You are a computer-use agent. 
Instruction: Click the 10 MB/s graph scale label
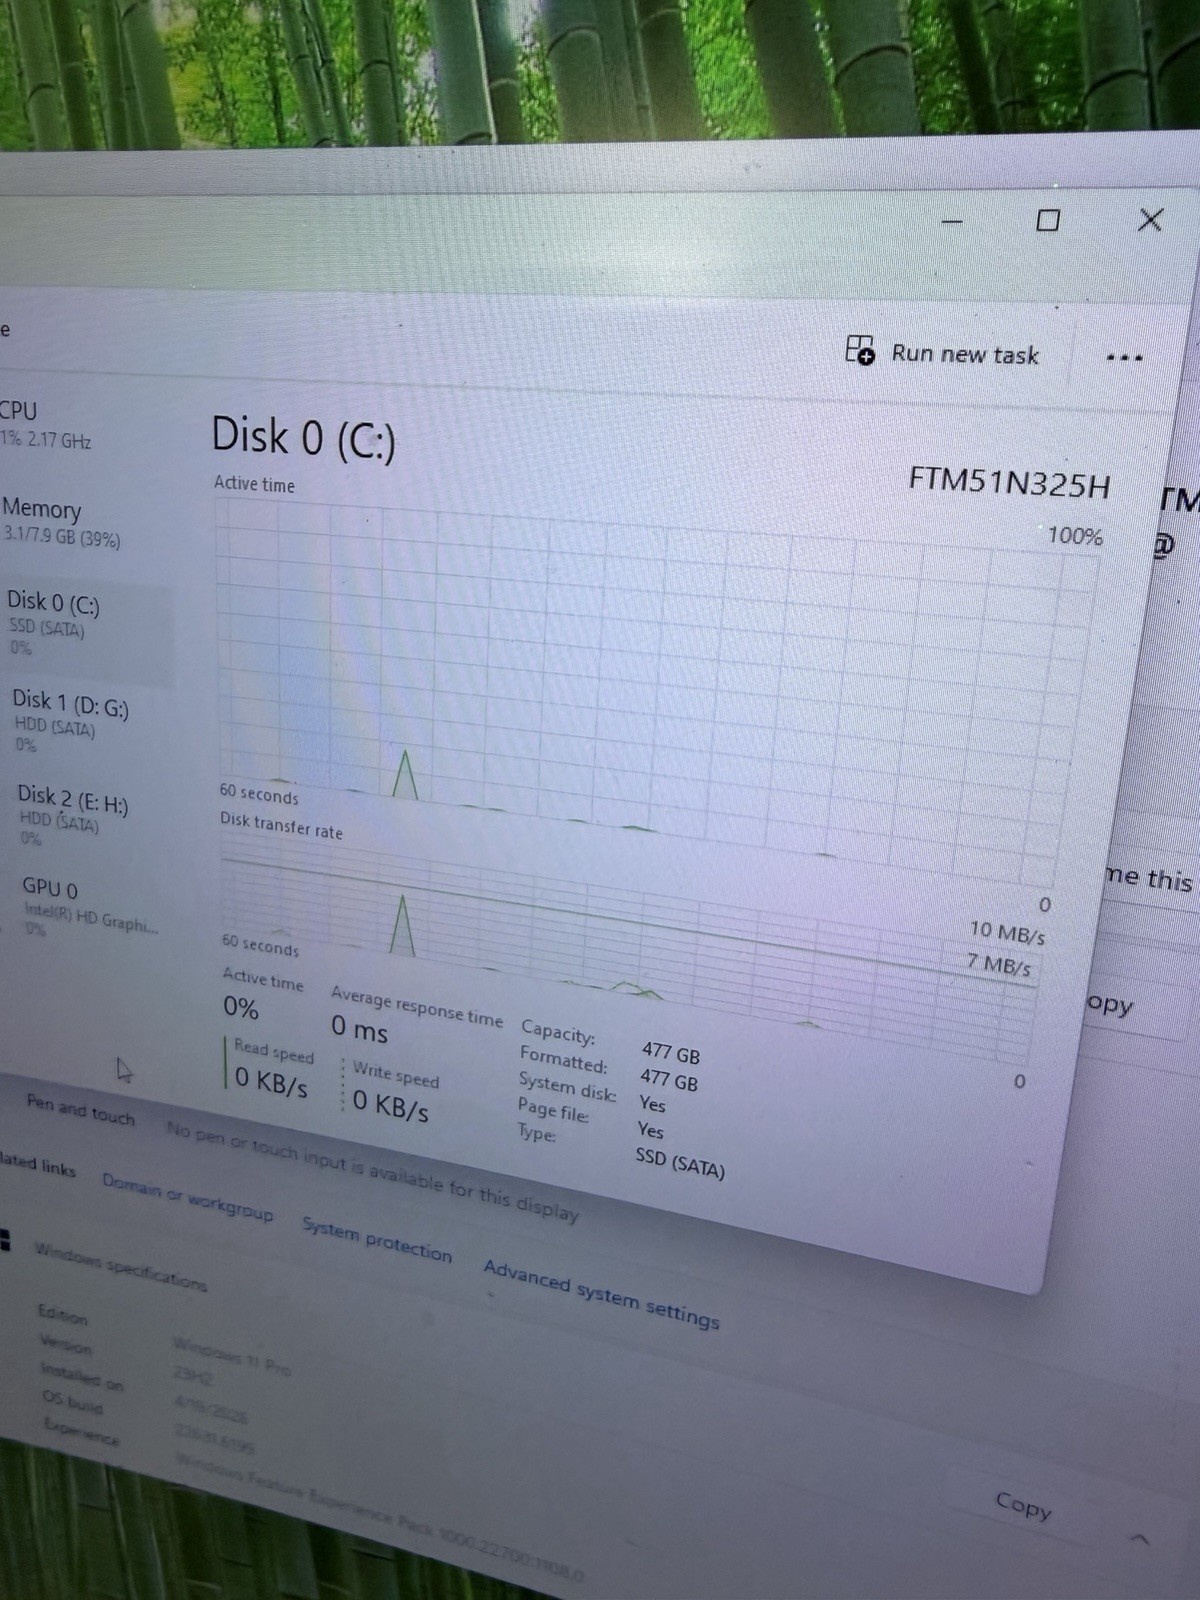(1007, 933)
